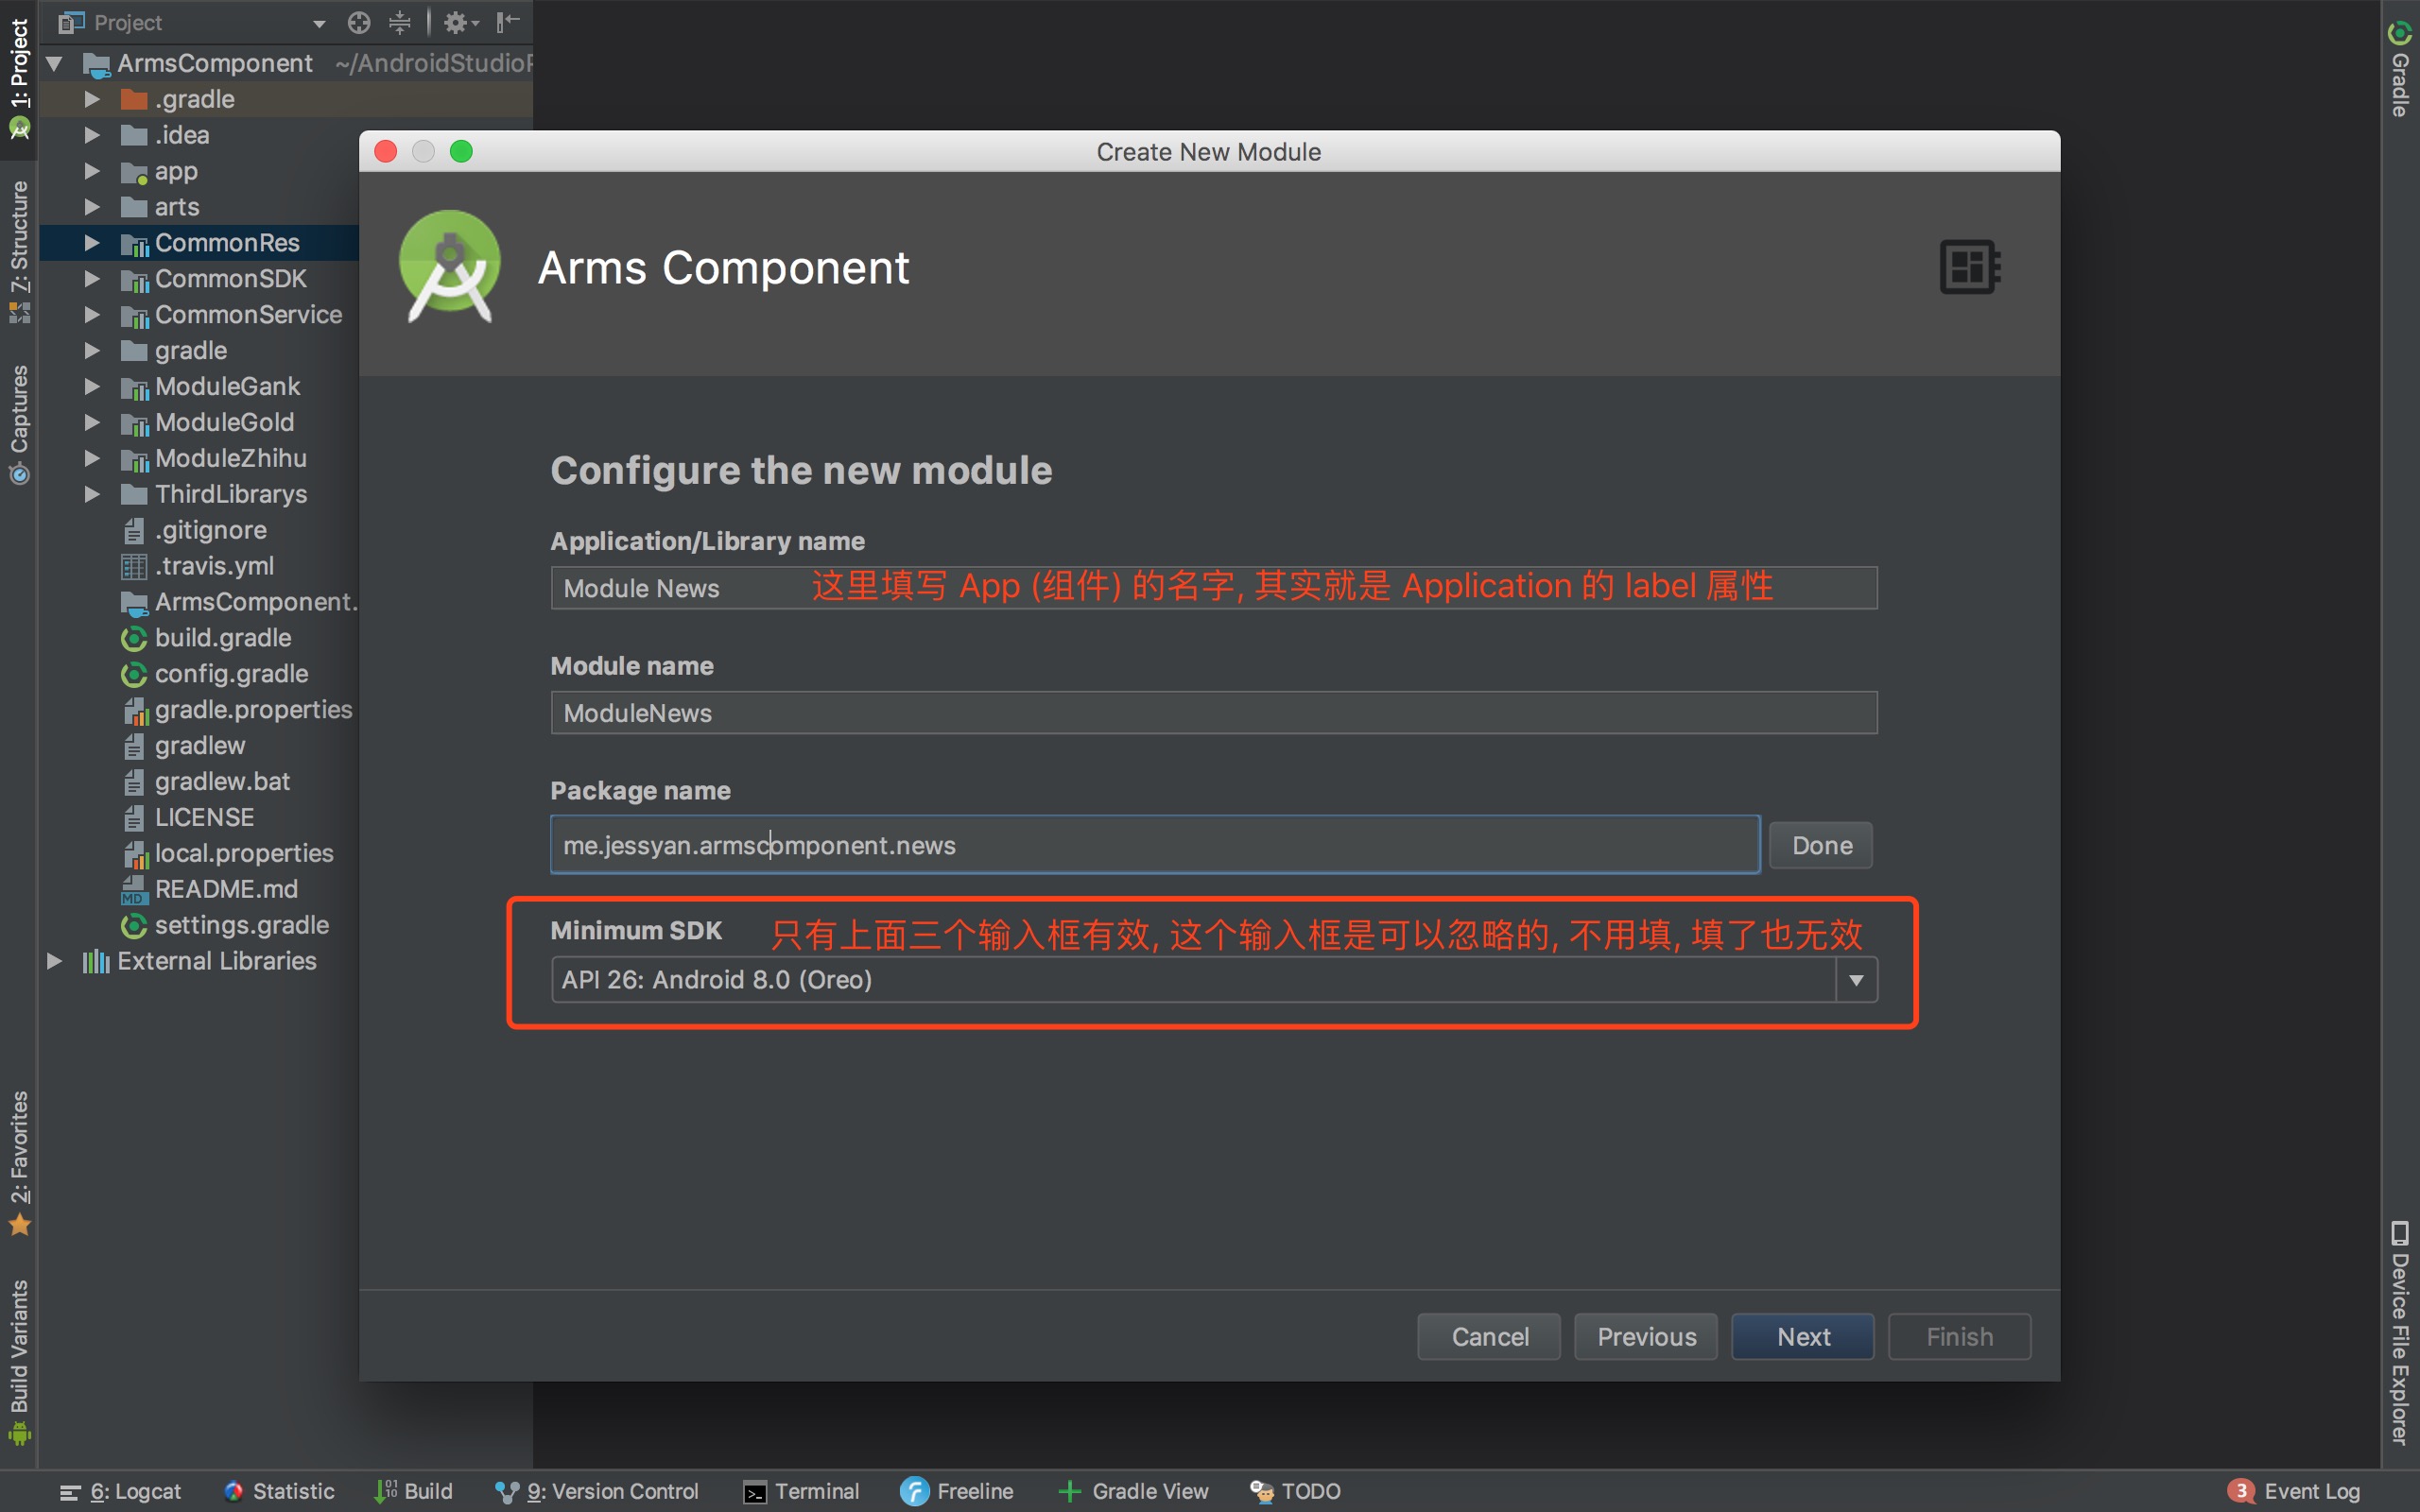The width and height of the screenshot is (2420, 1512).
Task: Click the build.gradle file icon
Action: click(134, 638)
